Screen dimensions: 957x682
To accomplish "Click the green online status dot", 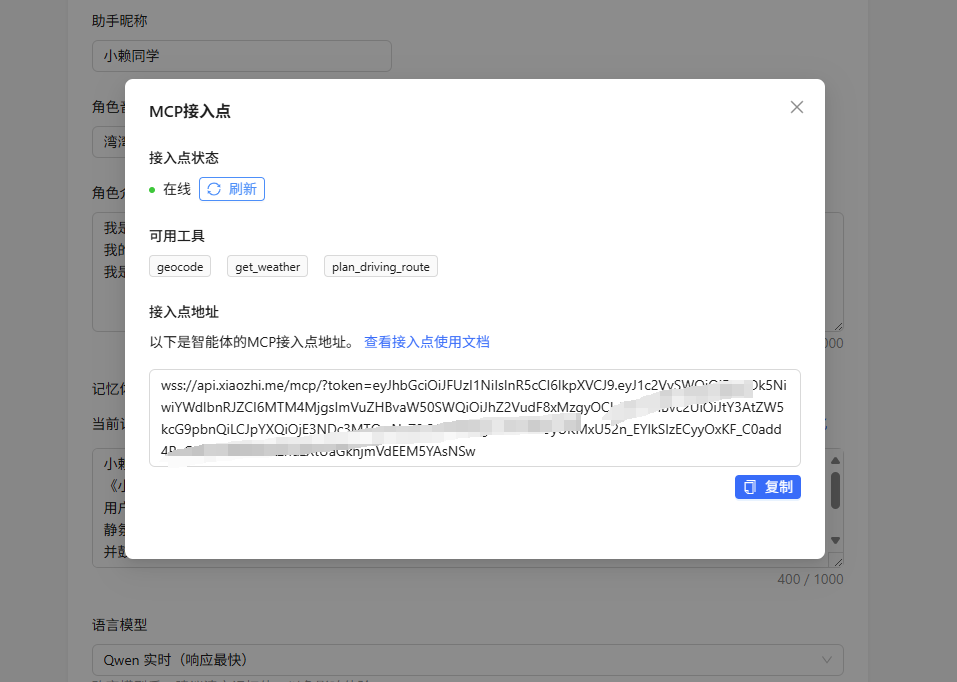I will (152, 189).
